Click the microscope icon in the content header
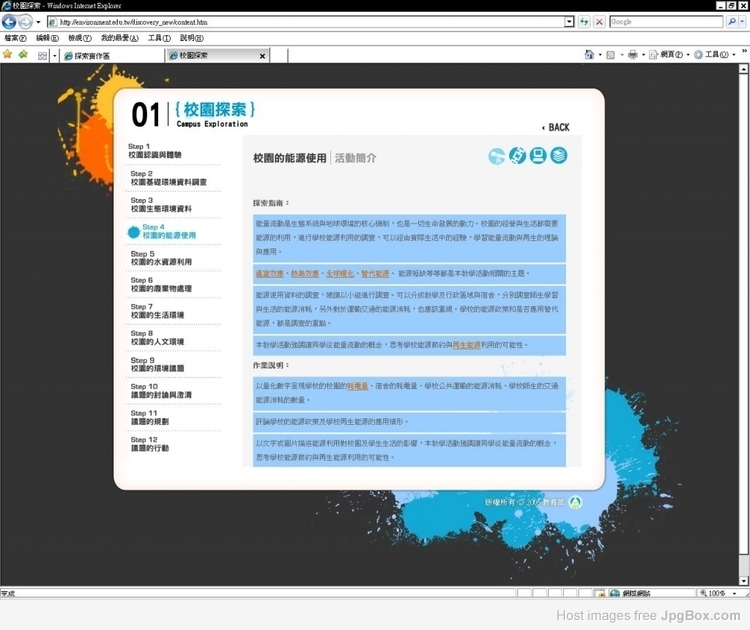The height and width of the screenshot is (630, 750). pos(517,156)
